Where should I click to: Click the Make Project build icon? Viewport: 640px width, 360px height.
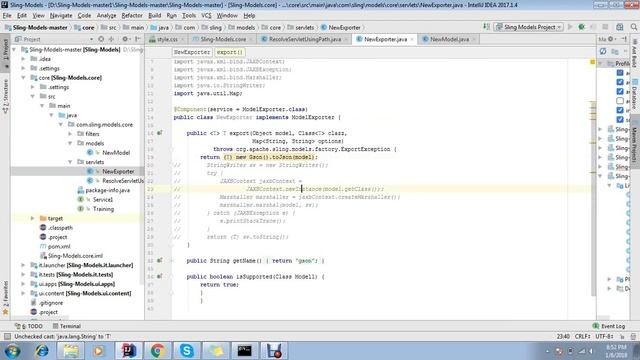(x=486, y=27)
